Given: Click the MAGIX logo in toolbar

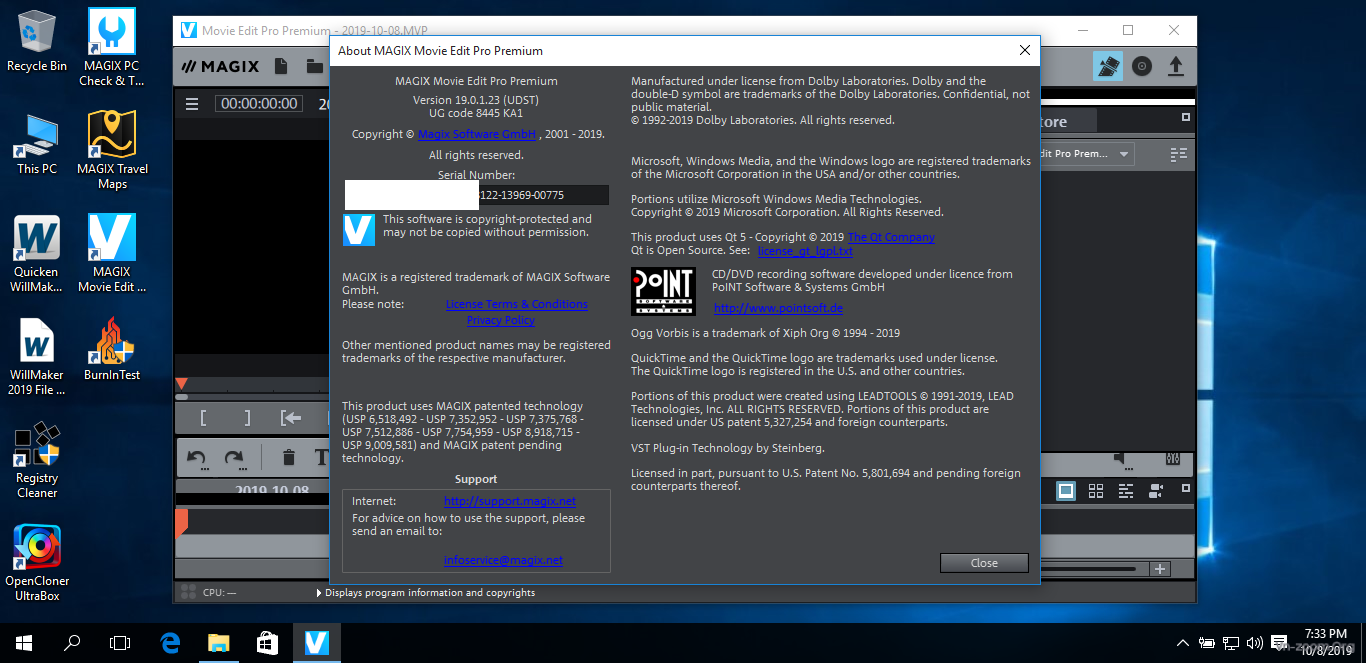Looking at the screenshot, I should [x=220, y=67].
